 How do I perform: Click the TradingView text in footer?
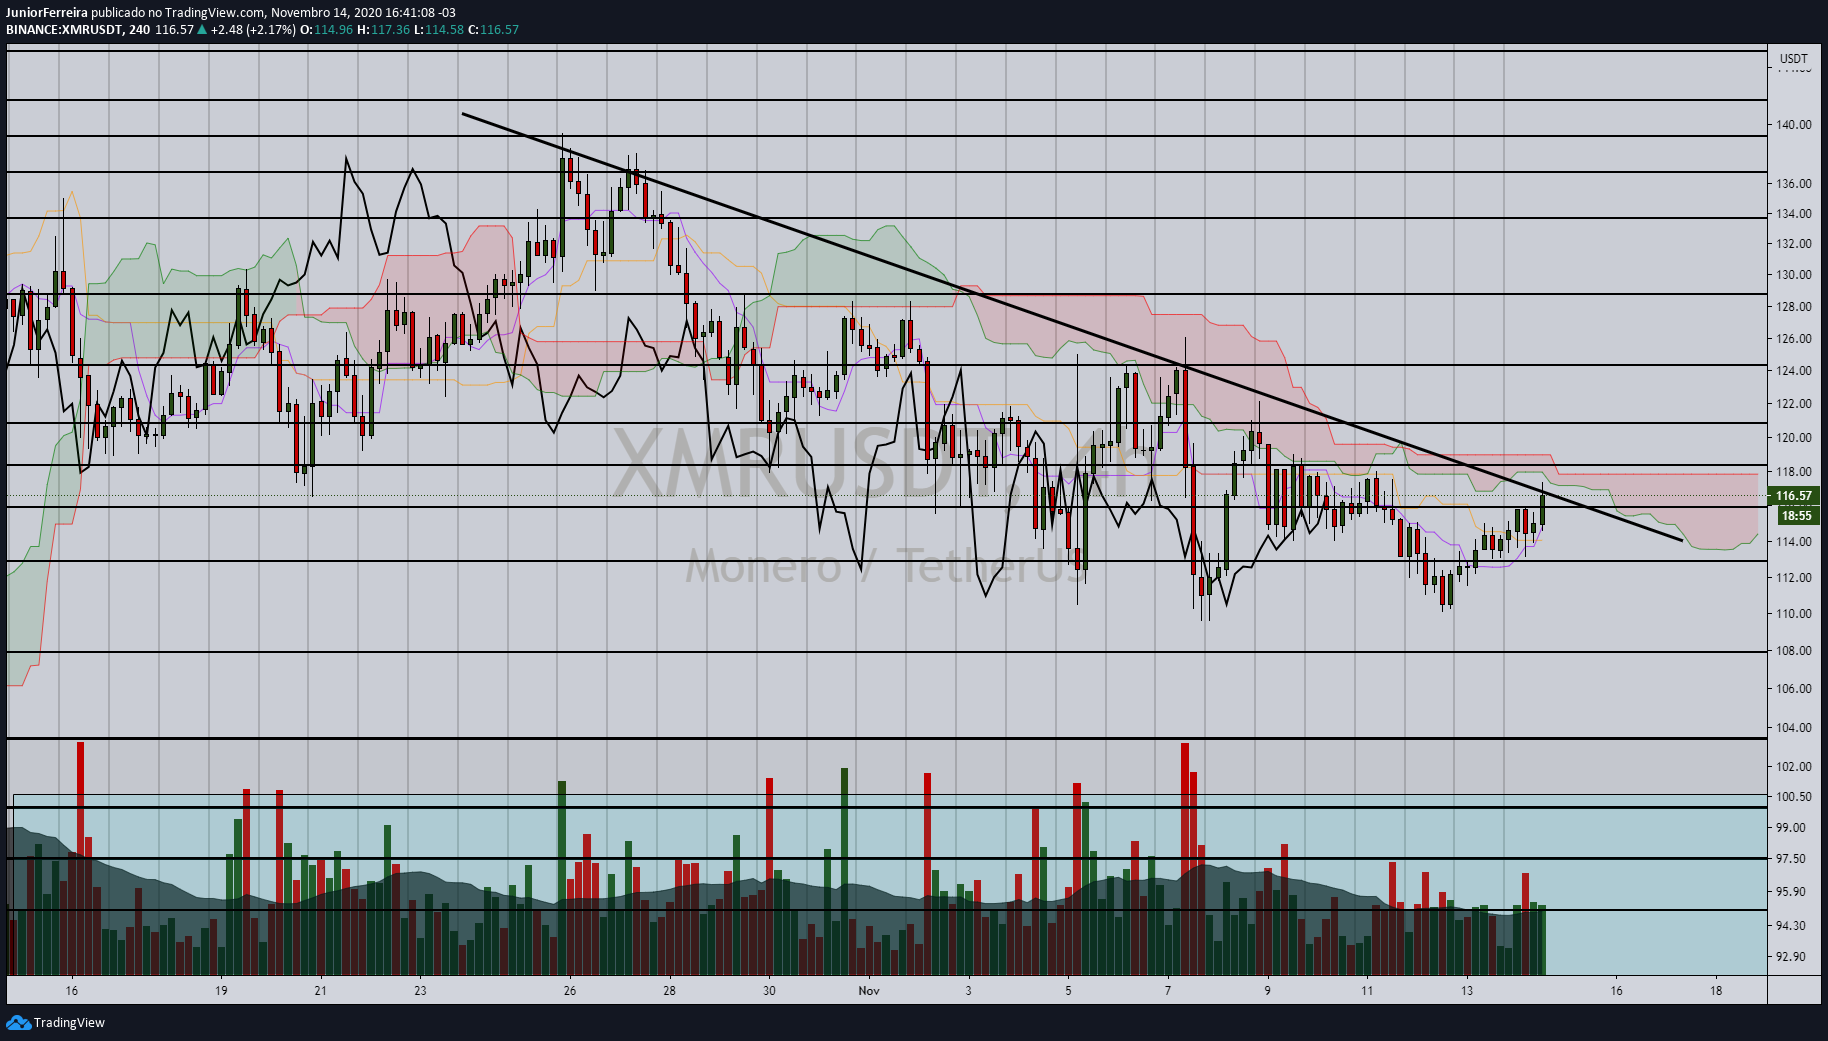(69, 1022)
